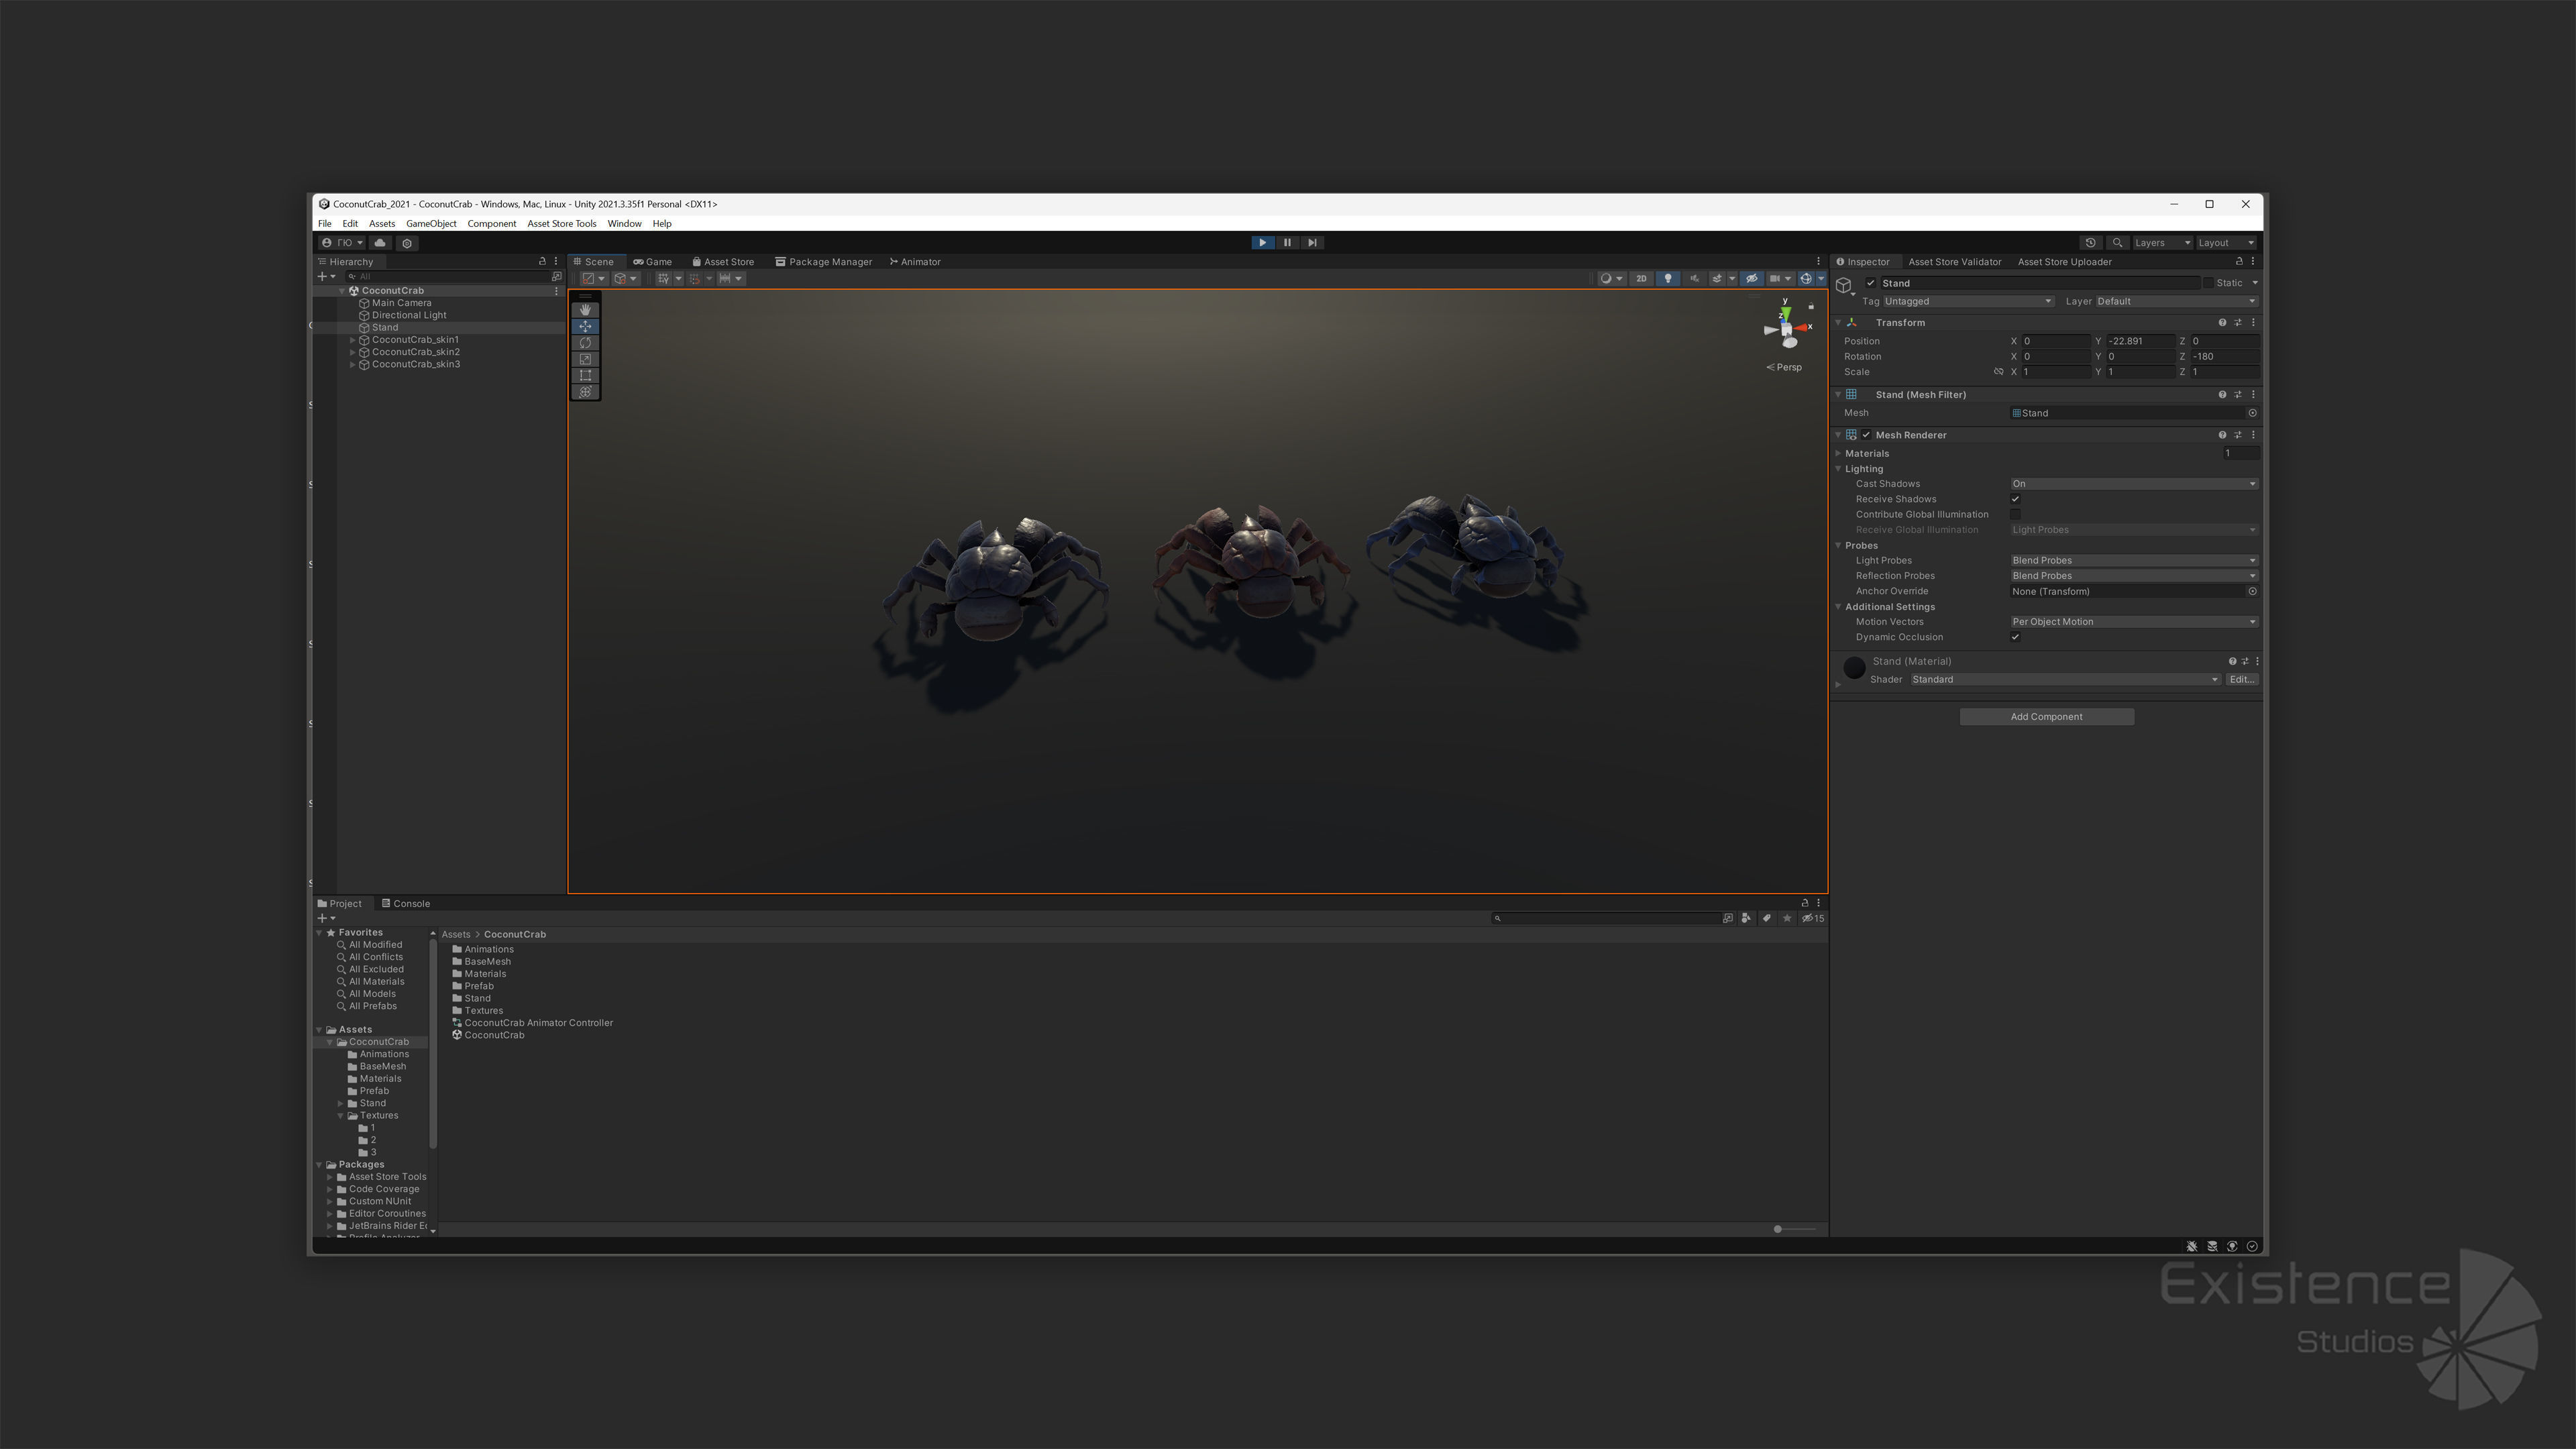
Task: Lock the Inspector panel
Action: [x=2239, y=262]
